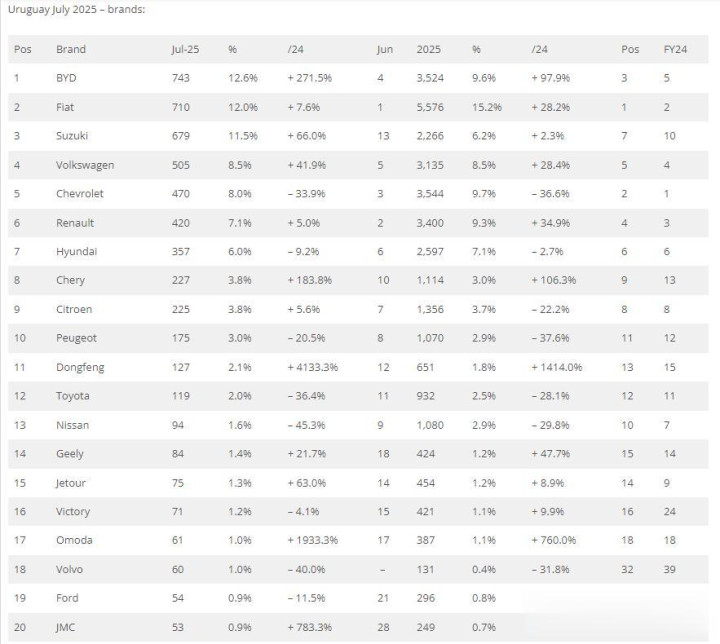Click the Suzuki brand name
This screenshot has width=720, height=644.
pyautogui.click(x=73, y=136)
